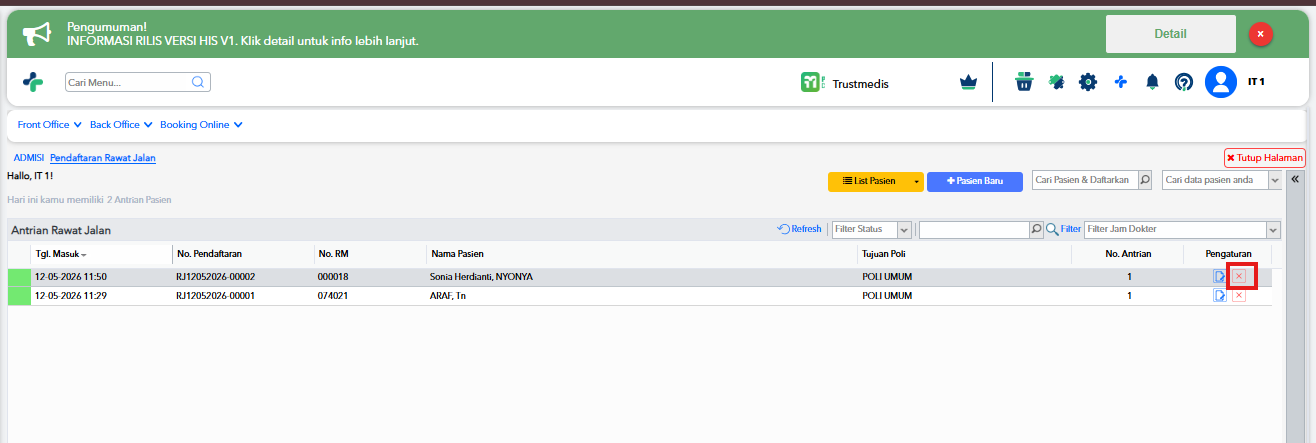The height and width of the screenshot is (443, 1316).
Task: Expand the Booking Online menu
Action: [202, 125]
